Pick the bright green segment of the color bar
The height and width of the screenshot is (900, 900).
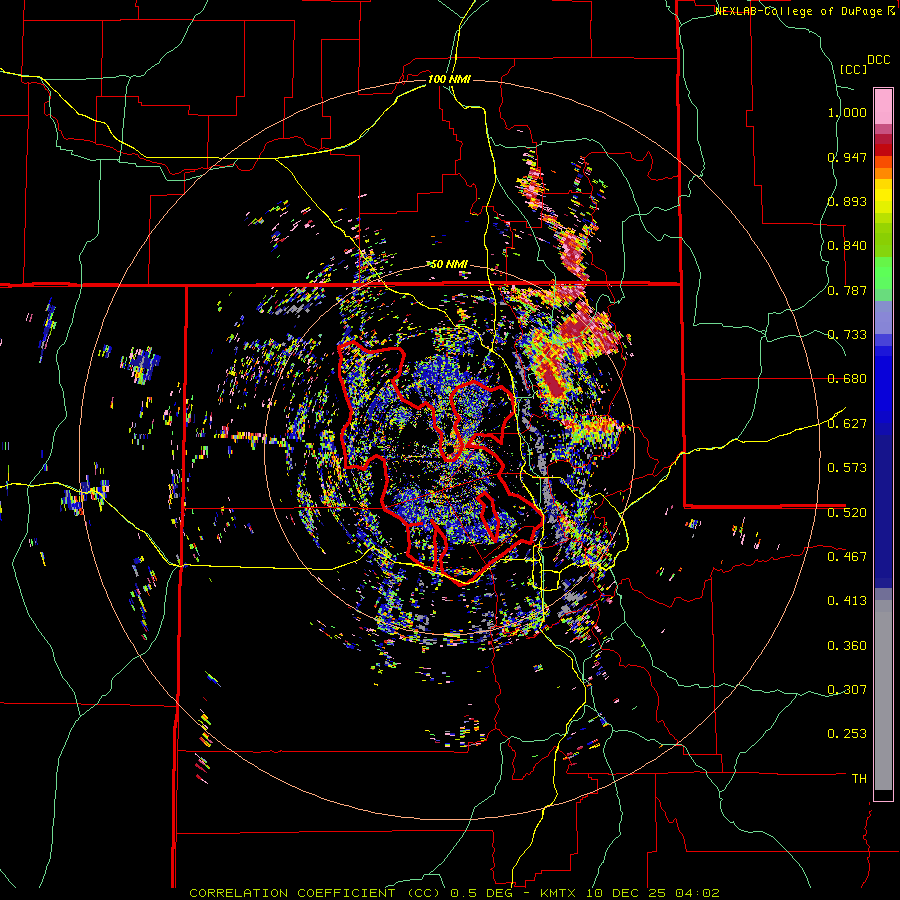(x=883, y=273)
